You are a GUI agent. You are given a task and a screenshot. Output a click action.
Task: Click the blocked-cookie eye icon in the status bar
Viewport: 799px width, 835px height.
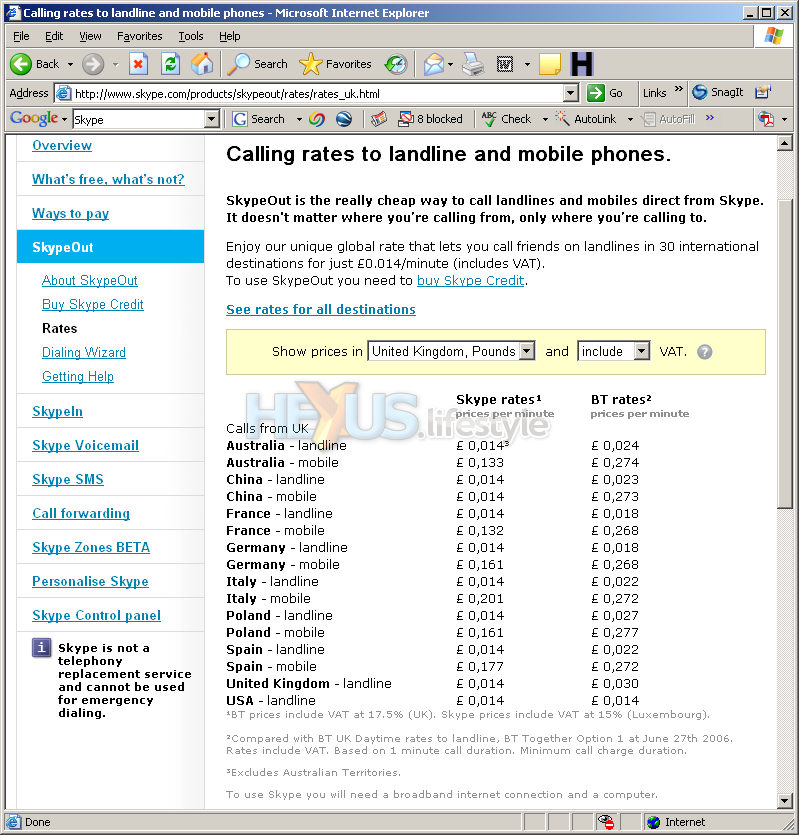[605, 822]
